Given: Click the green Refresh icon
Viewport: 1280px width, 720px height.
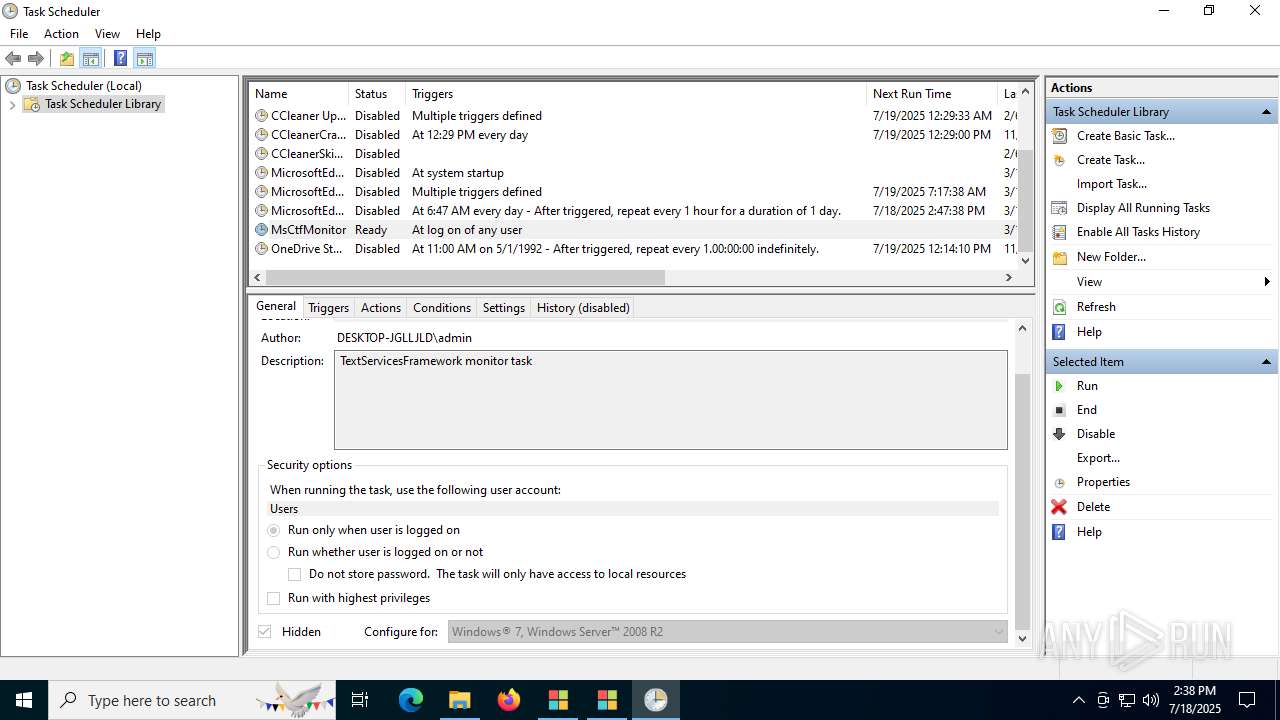Looking at the screenshot, I should pos(1060,307).
